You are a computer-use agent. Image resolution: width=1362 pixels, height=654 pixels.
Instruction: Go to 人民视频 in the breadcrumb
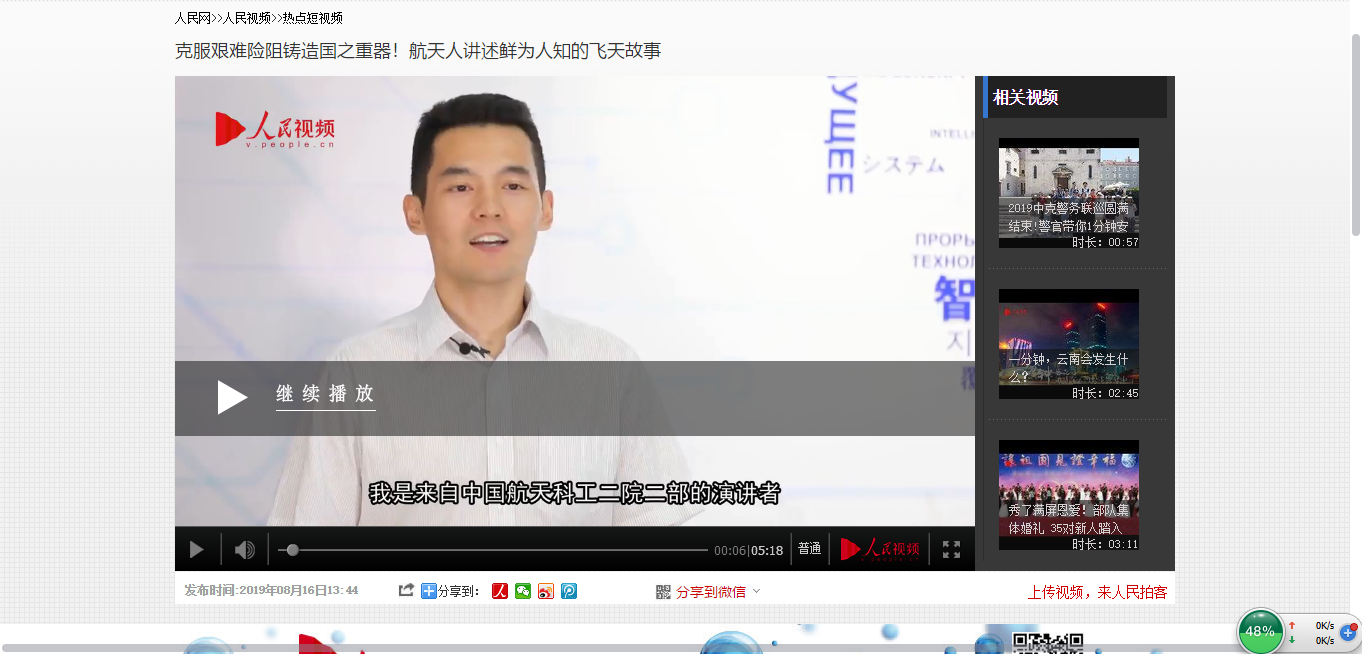click(x=246, y=18)
